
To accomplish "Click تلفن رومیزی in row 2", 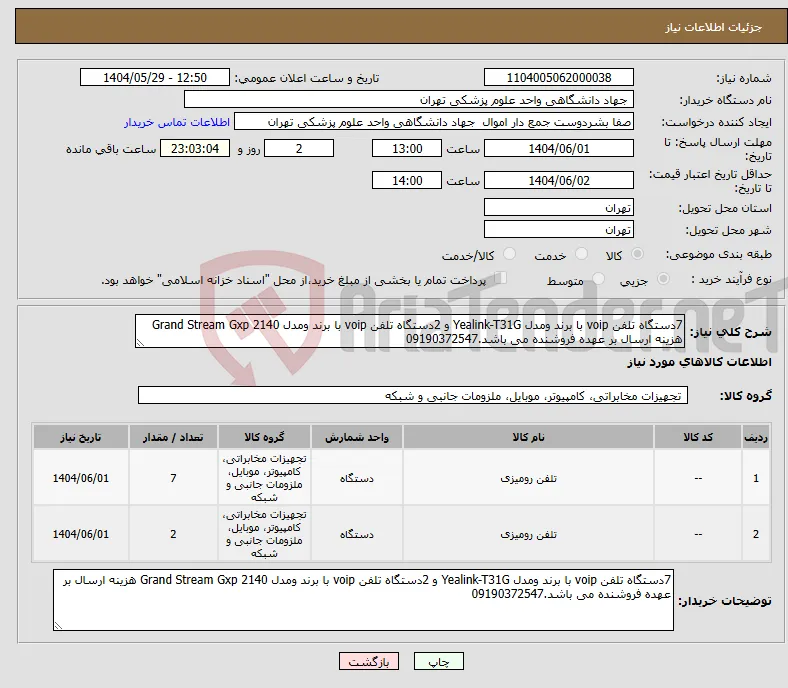I will click(x=528, y=534).
